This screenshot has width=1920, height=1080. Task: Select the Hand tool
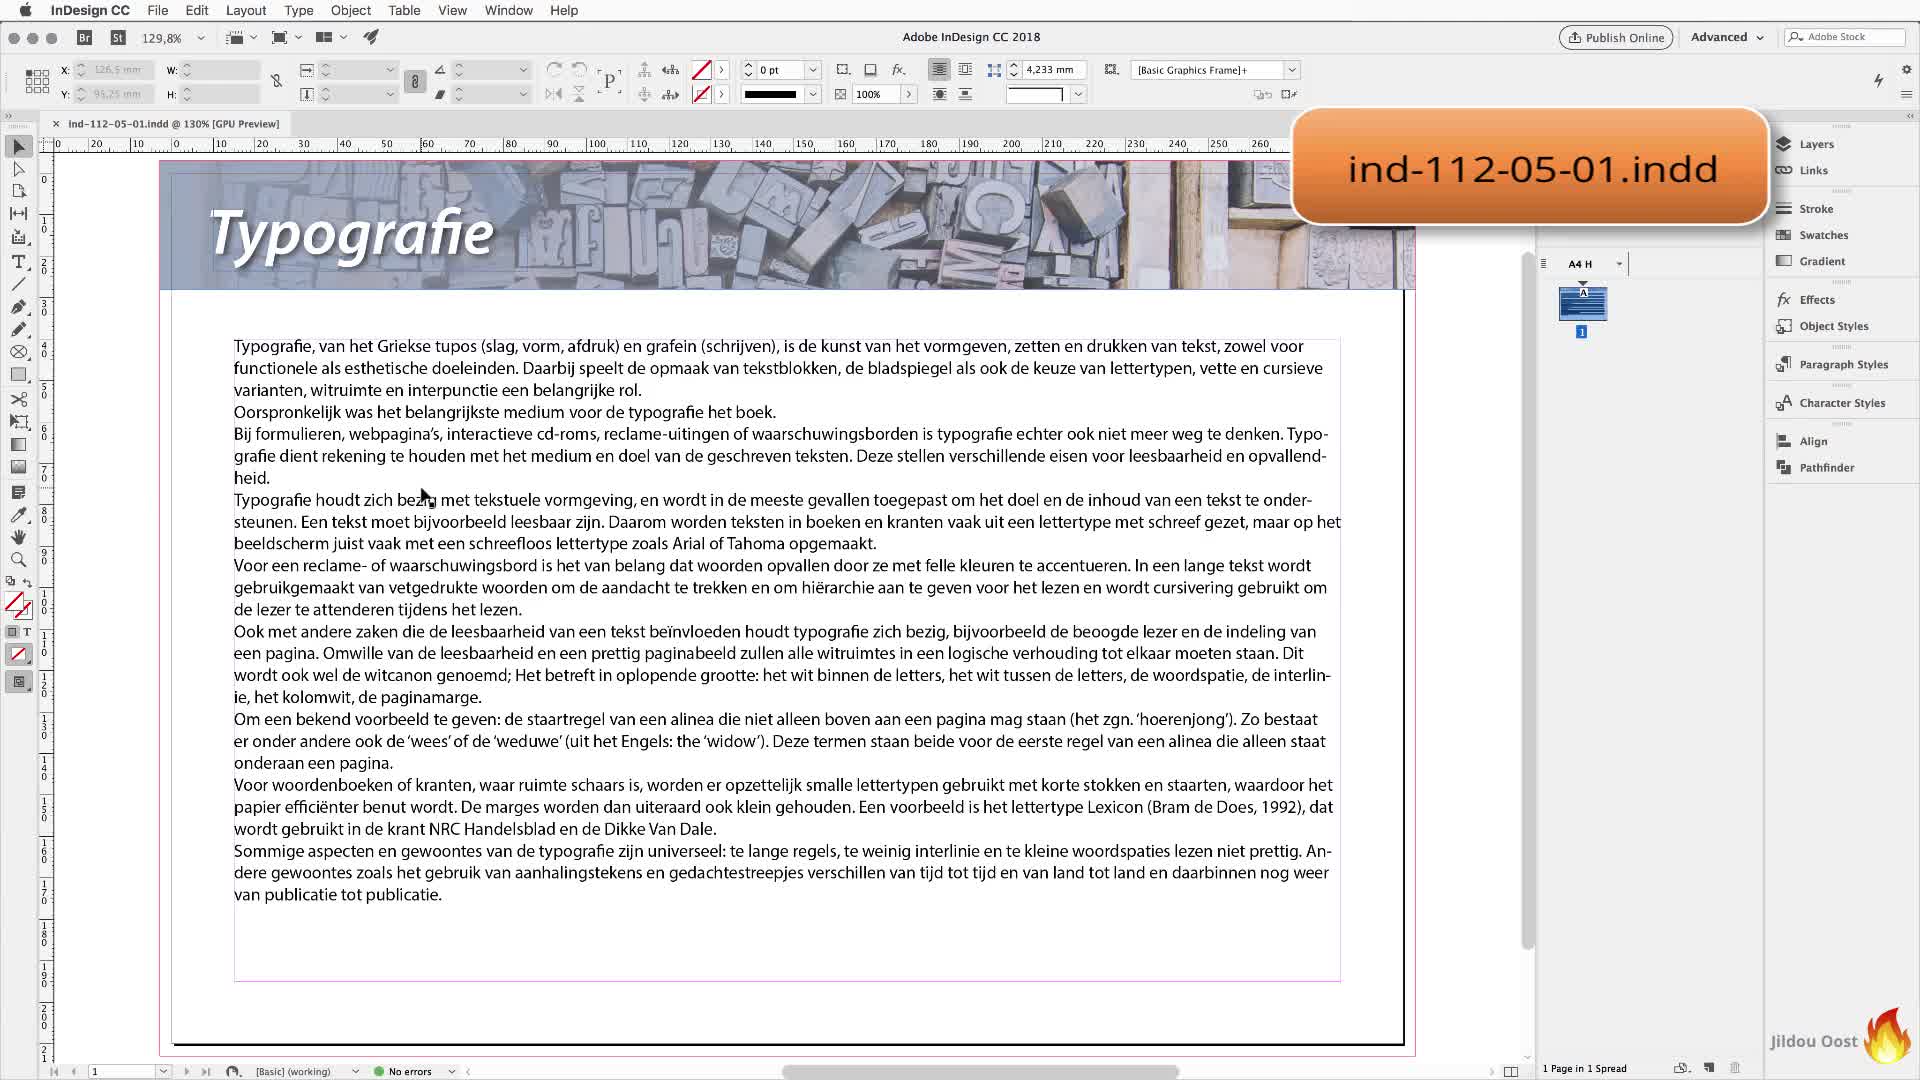click(18, 537)
